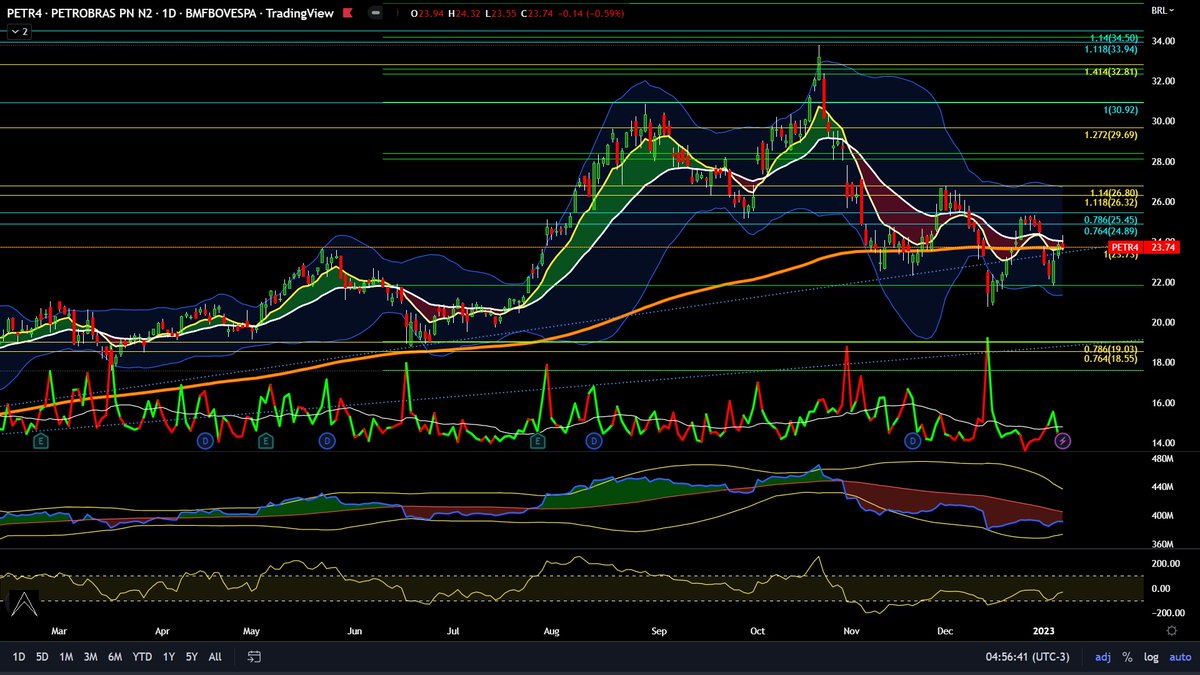Click the Fibonacci label 1(30.92)

(x=1121, y=108)
